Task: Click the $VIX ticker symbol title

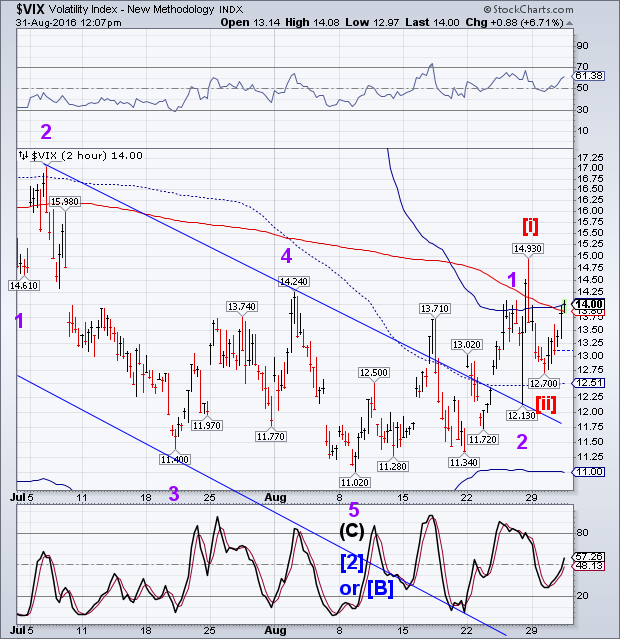Action: 30,9
